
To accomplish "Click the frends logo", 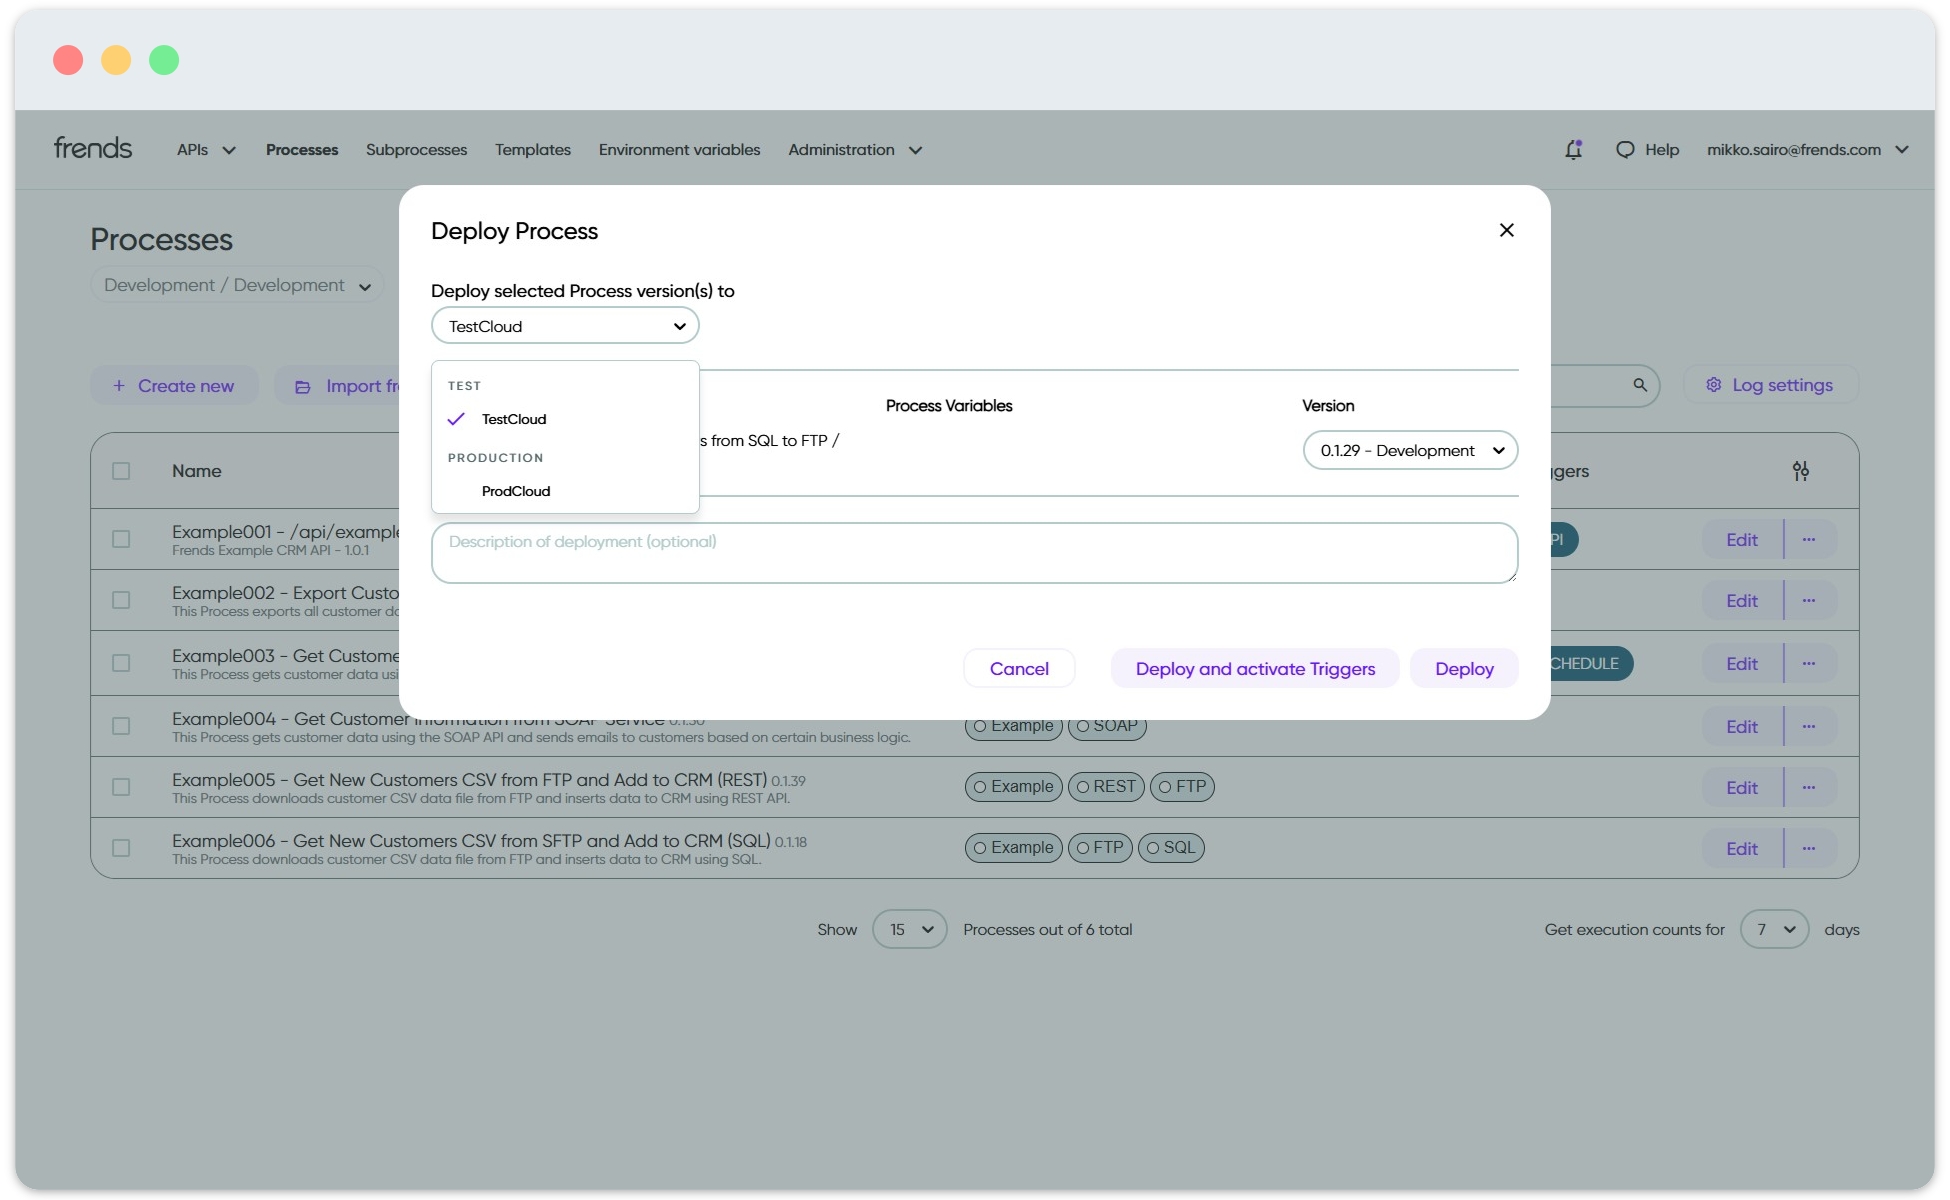I will click(x=92, y=147).
